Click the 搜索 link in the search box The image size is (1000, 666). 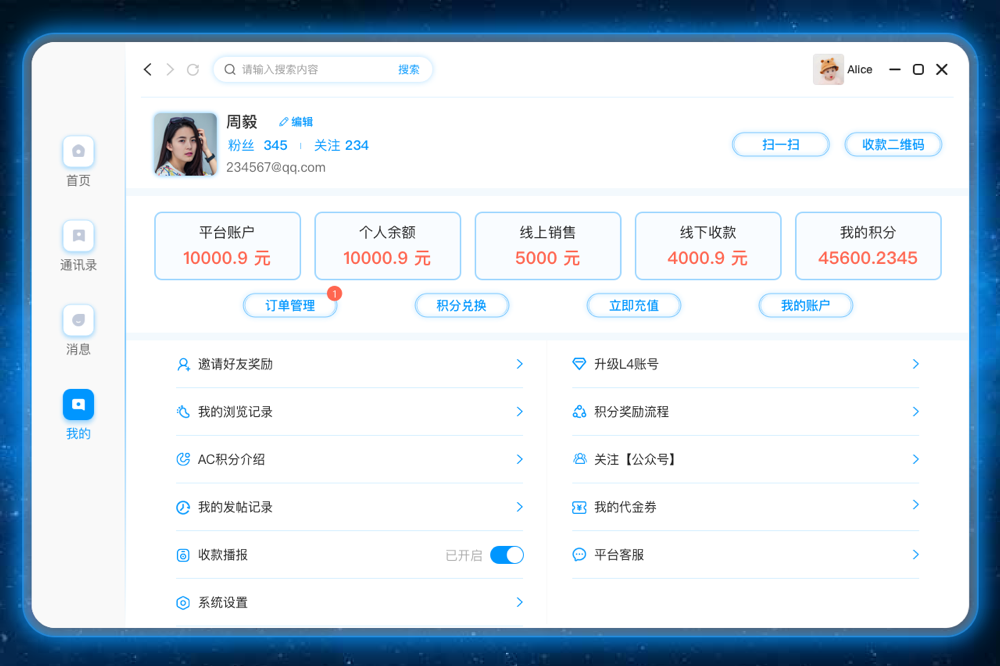point(409,70)
